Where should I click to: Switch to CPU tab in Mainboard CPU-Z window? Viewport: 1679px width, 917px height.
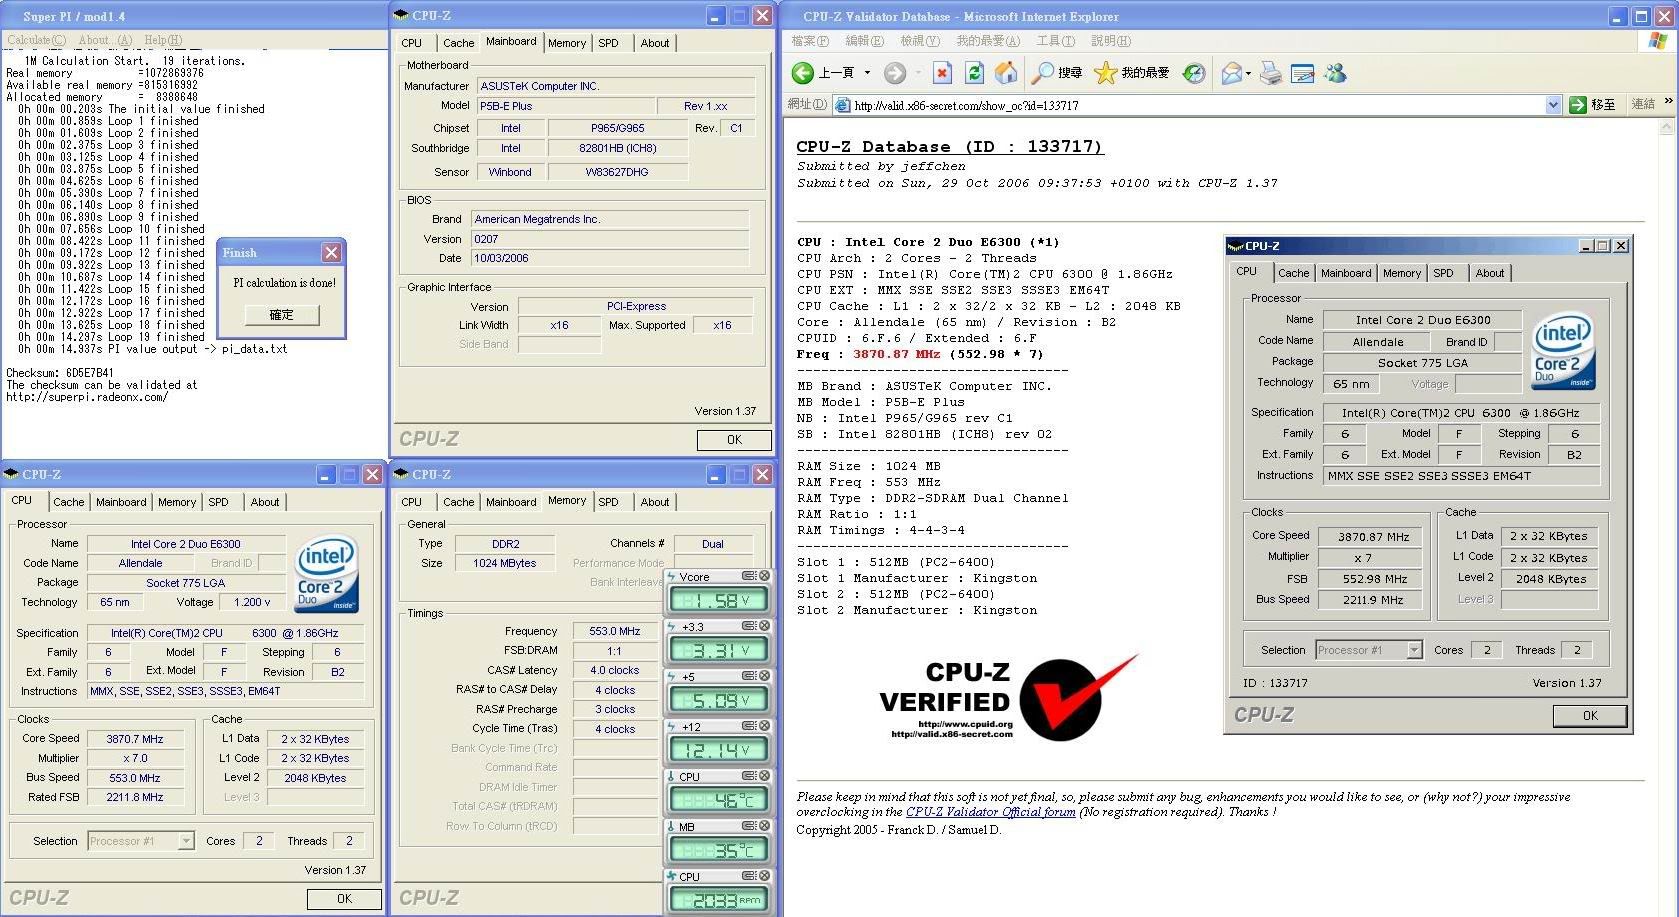click(x=411, y=43)
